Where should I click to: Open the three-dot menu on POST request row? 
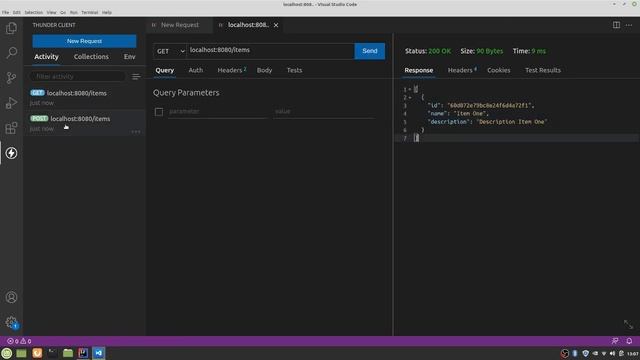136,131
